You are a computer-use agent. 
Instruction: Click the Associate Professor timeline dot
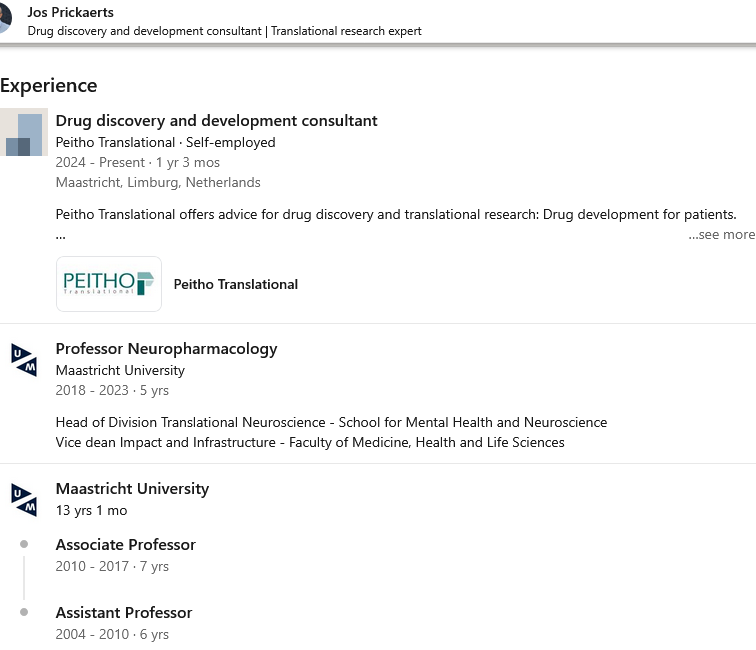coord(24,545)
